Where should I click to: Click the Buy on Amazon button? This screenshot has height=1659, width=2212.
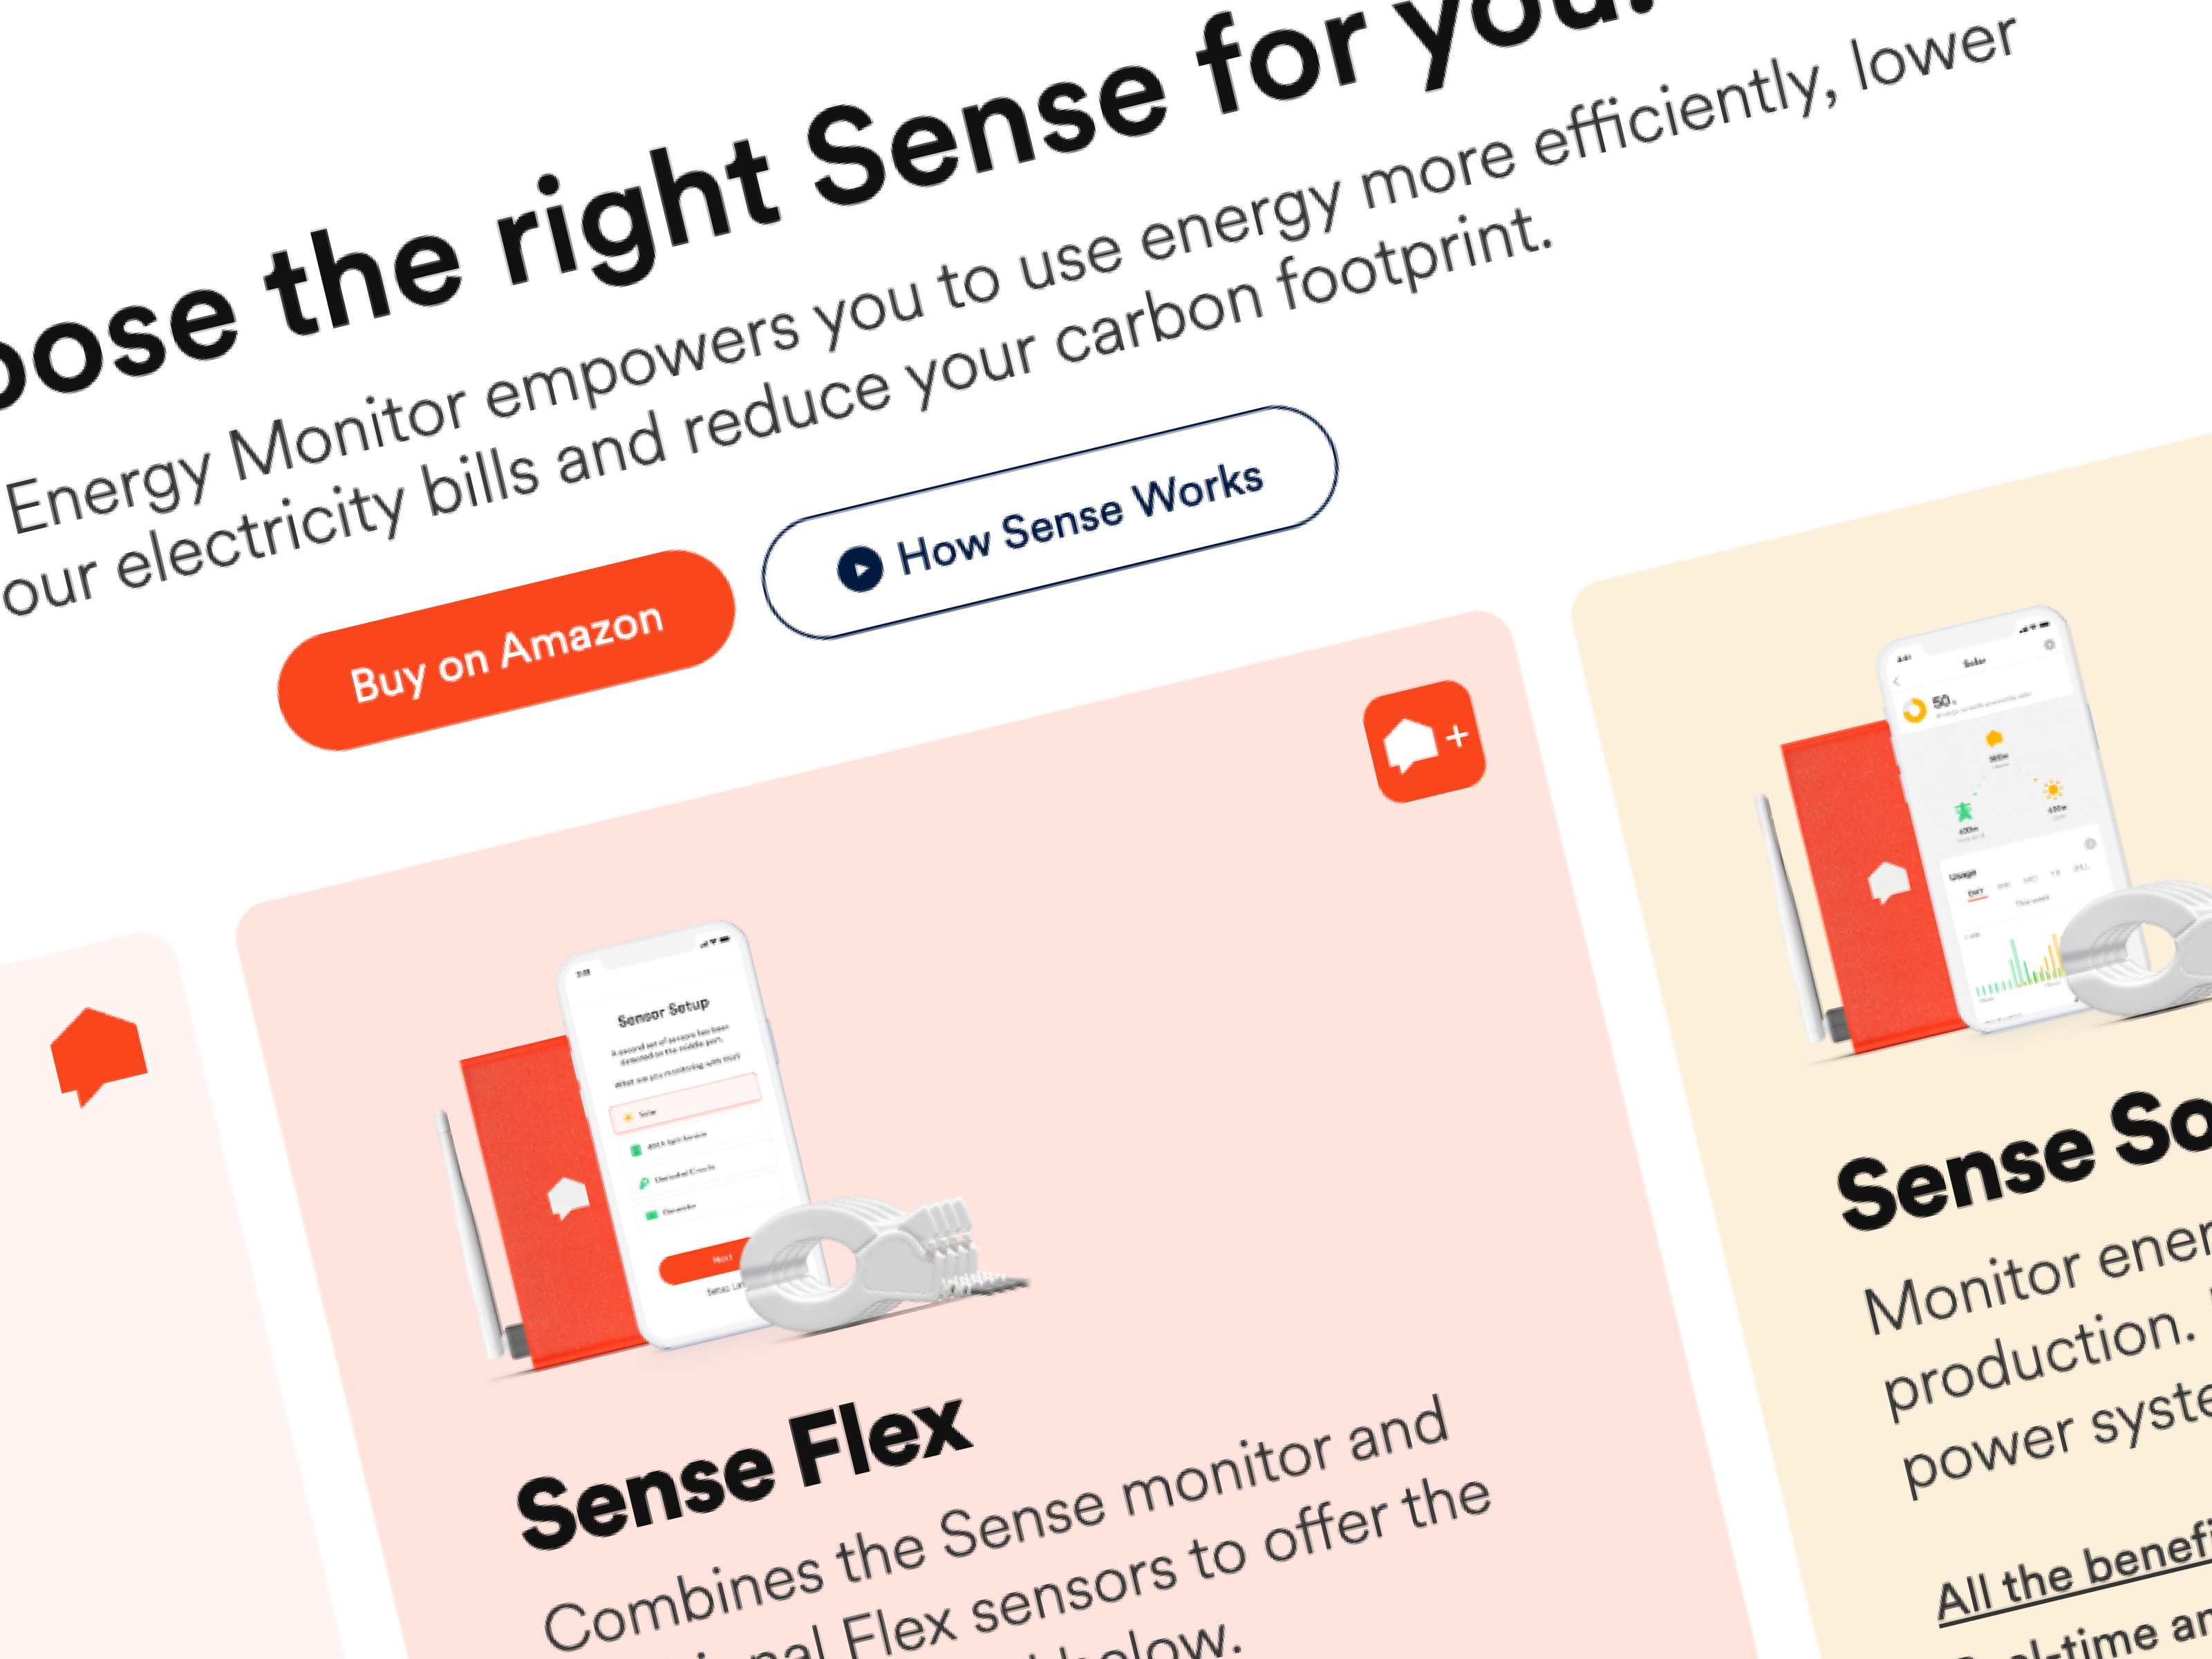(506, 650)
